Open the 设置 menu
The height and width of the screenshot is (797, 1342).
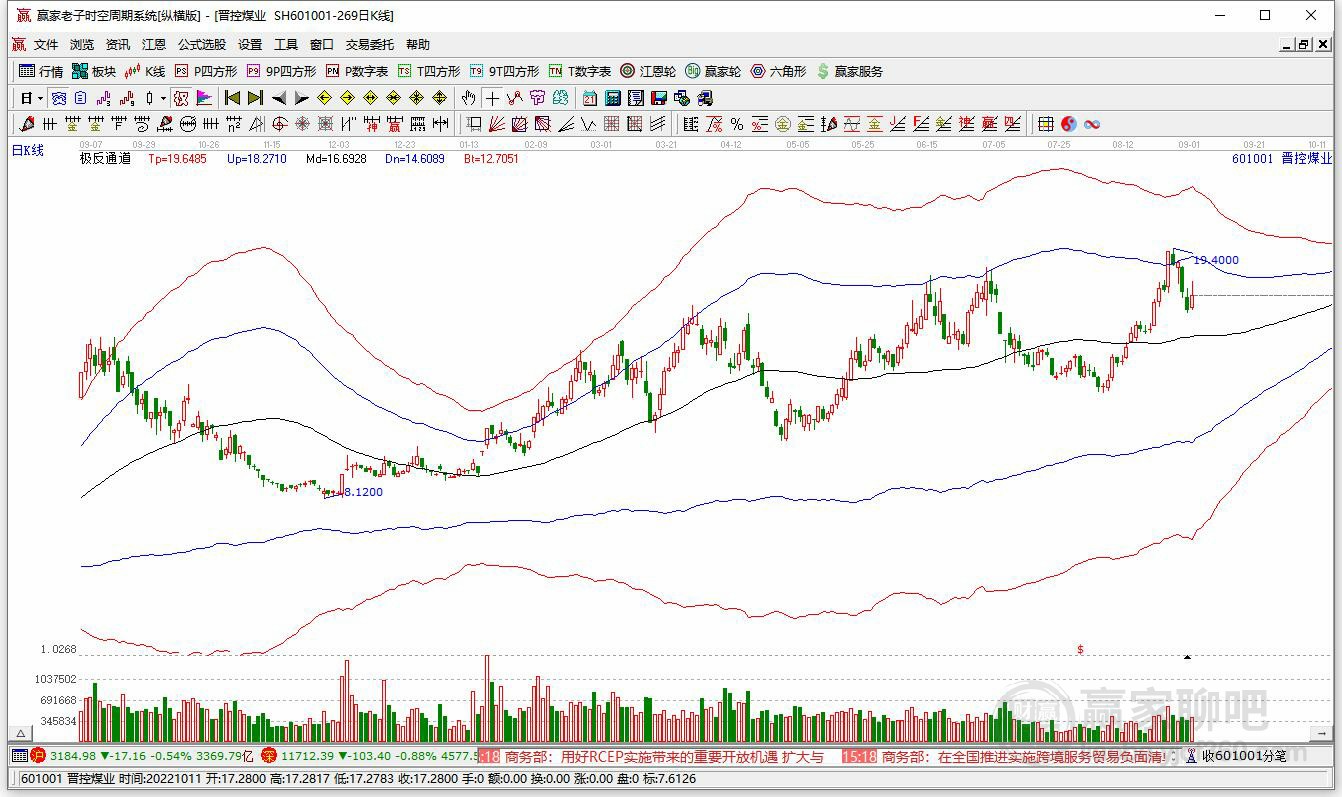pos(250,45)
